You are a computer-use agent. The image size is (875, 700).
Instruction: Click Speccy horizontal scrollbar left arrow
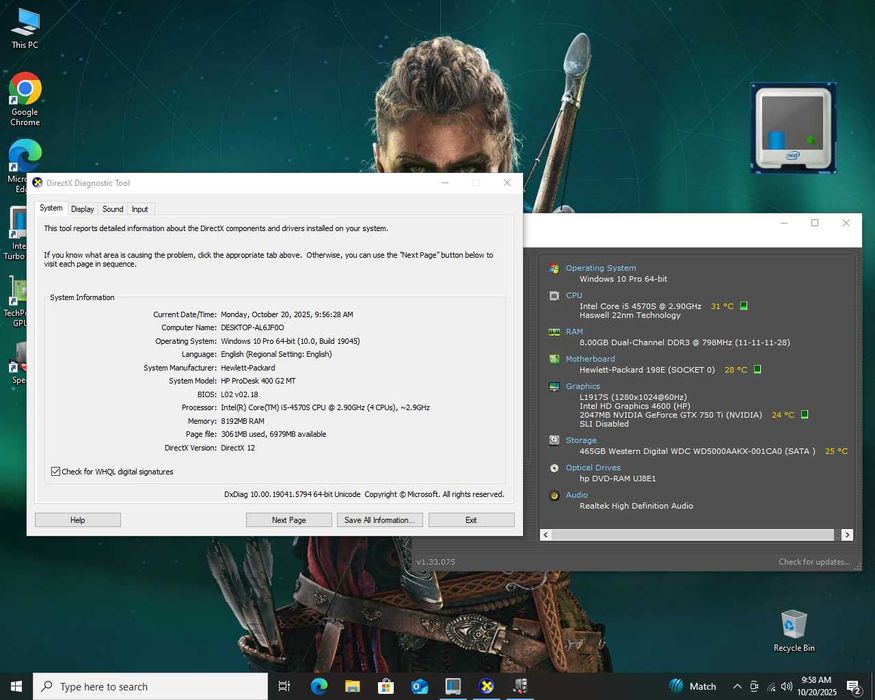(x=546, y=535)
